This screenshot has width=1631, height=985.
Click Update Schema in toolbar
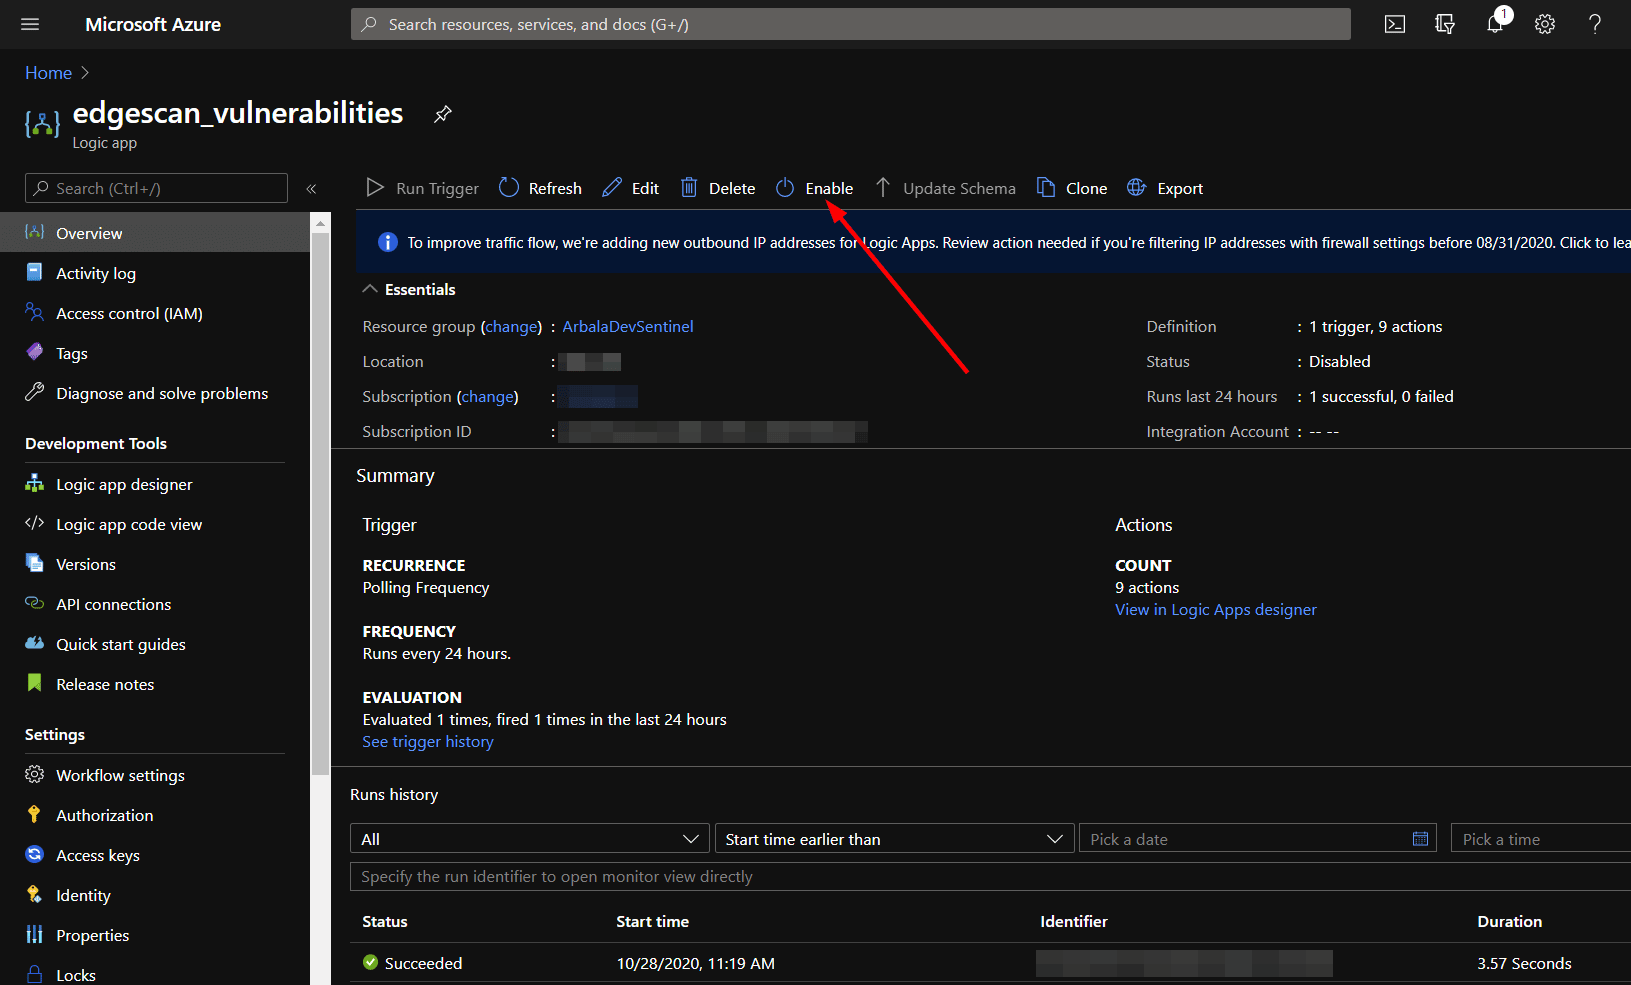point(945,188)
